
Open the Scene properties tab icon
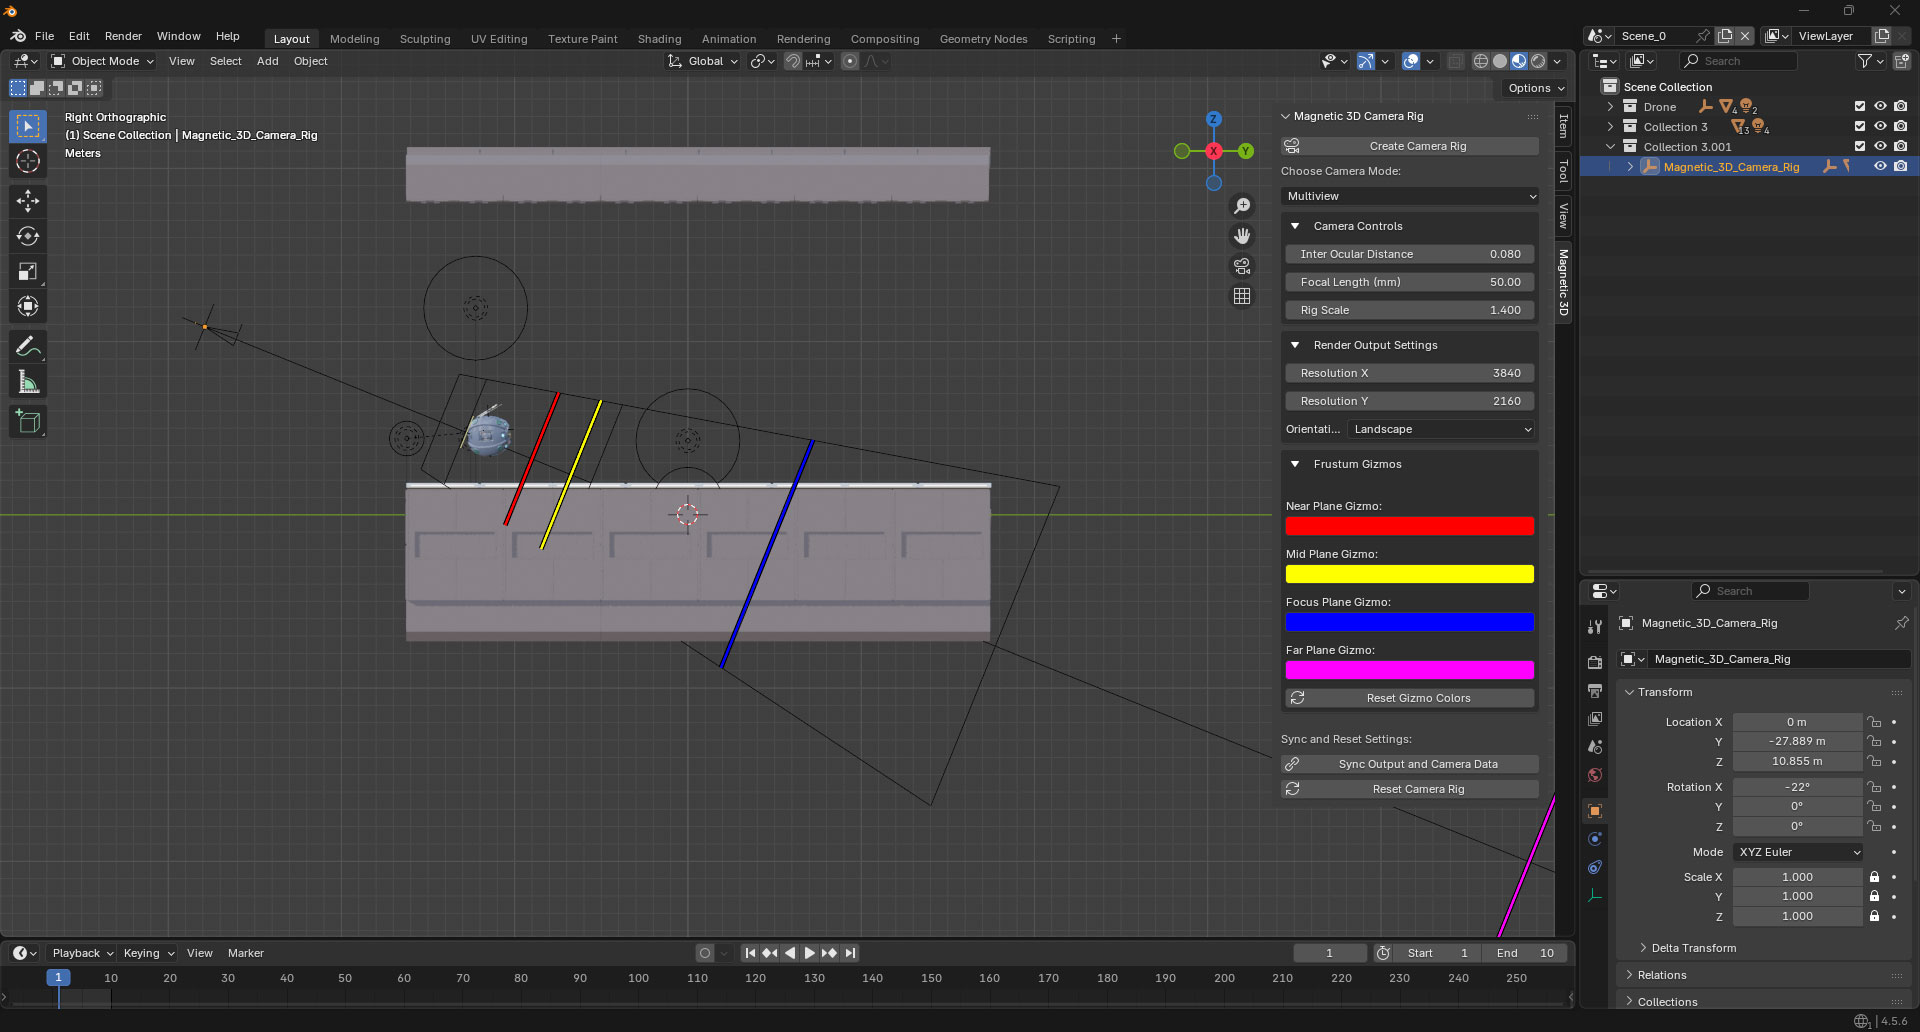click(1595, 747)
